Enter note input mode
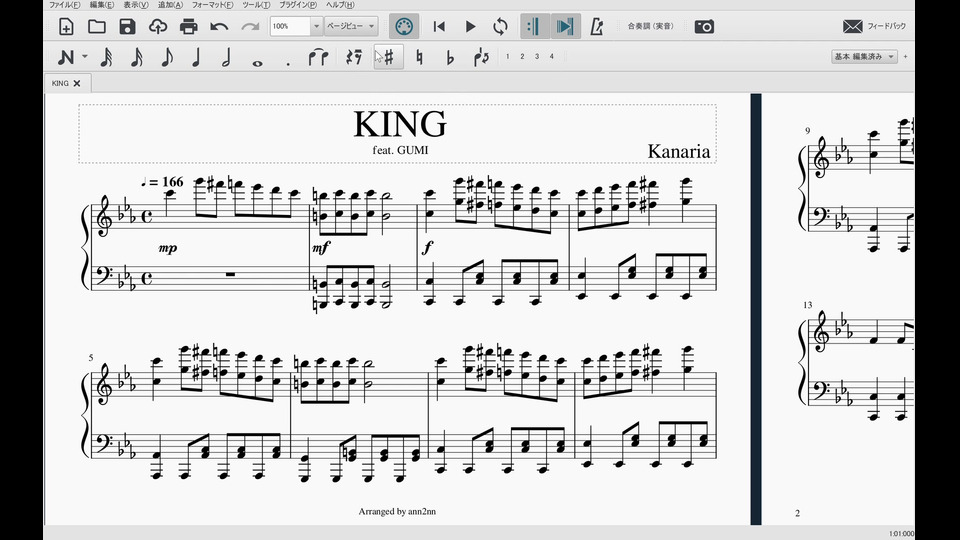The height and width of the screenshot is (540, 960). pos(66,57)
